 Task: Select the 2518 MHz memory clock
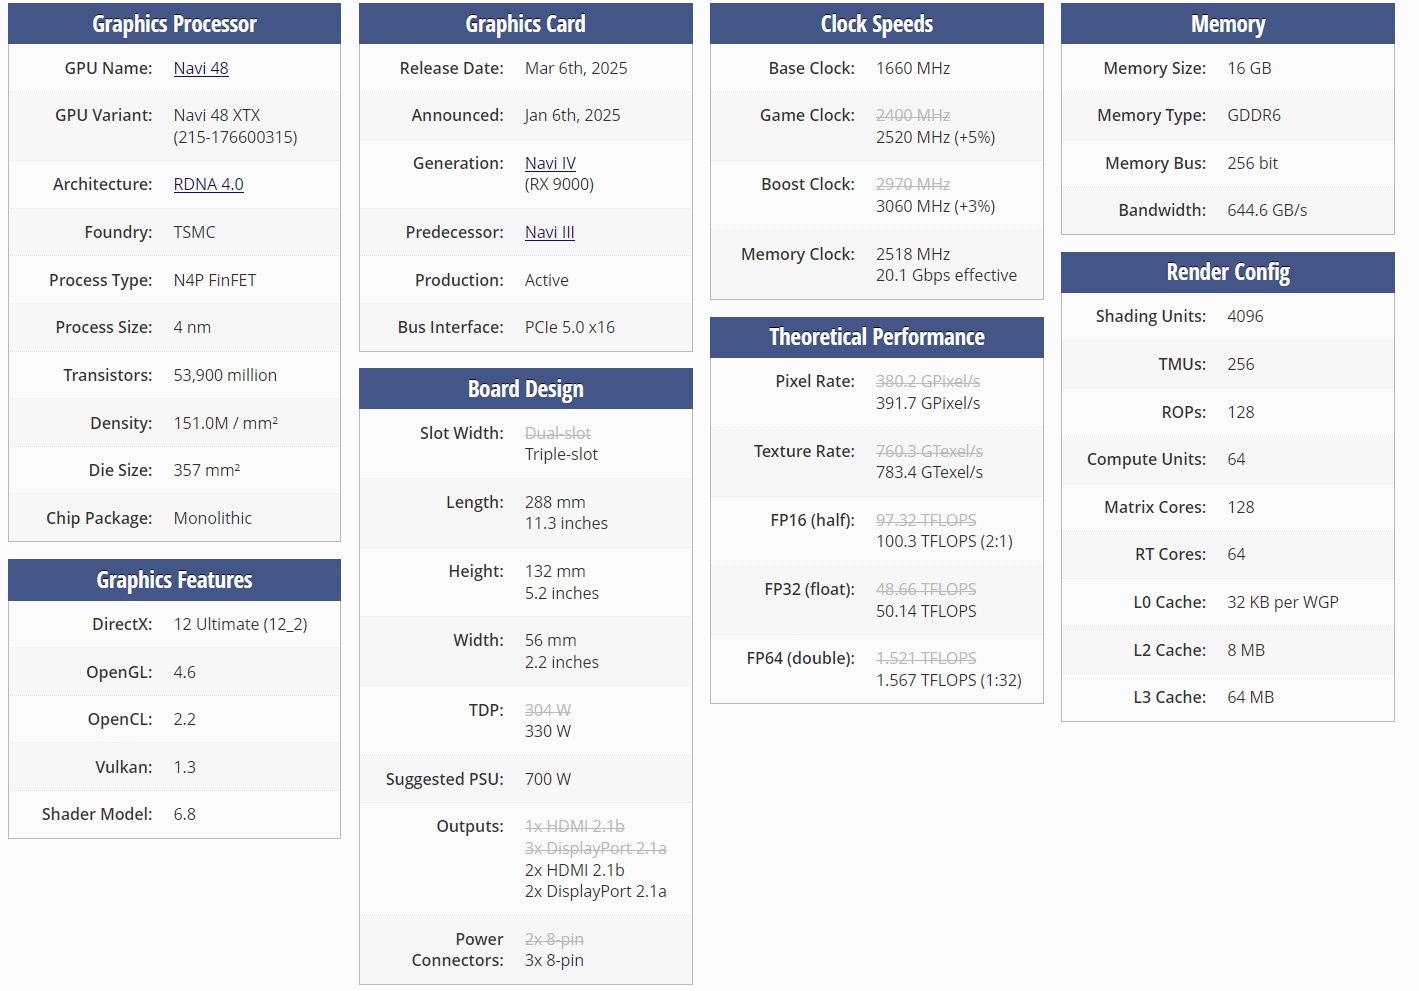point(913,254)
